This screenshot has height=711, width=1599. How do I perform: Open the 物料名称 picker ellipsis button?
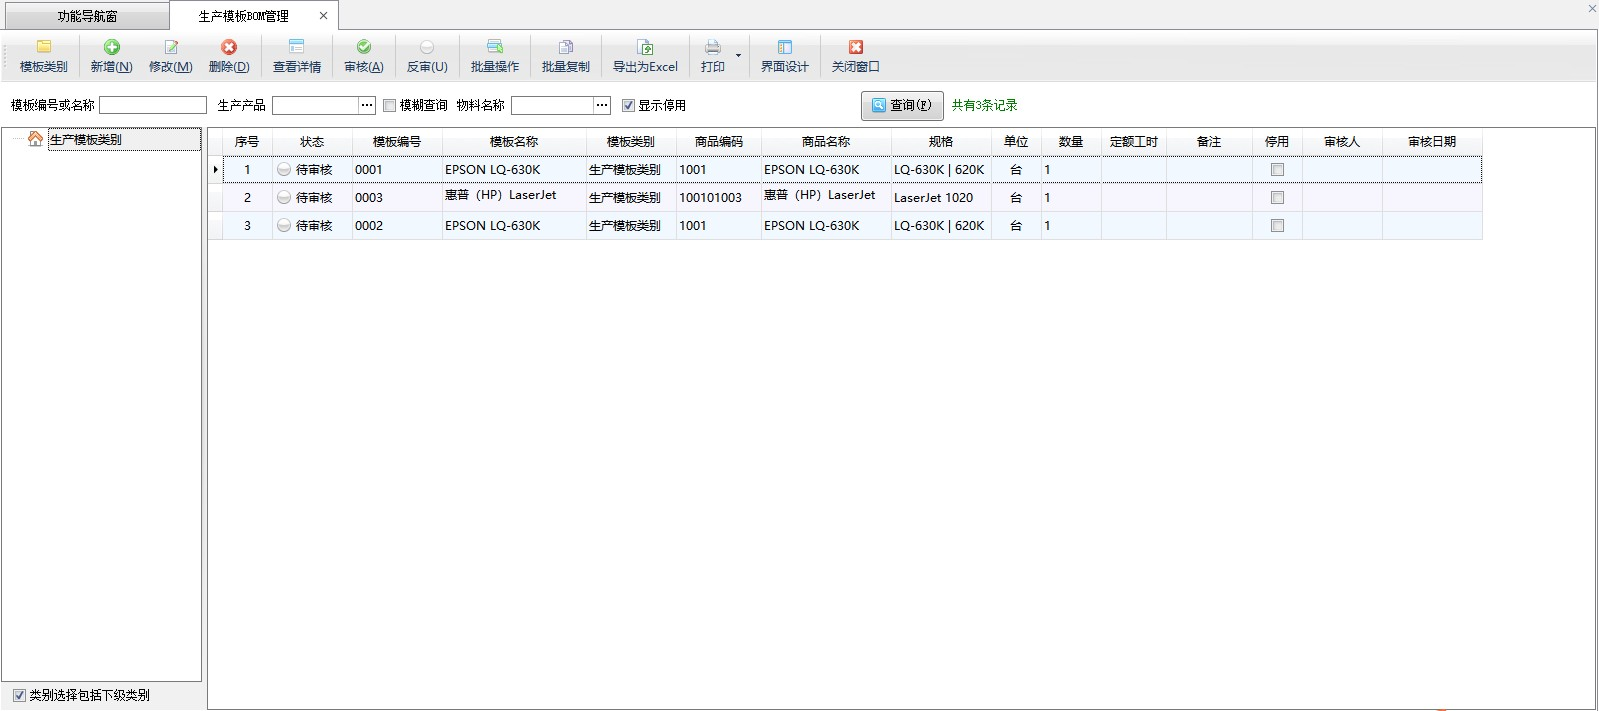[601, 105]
